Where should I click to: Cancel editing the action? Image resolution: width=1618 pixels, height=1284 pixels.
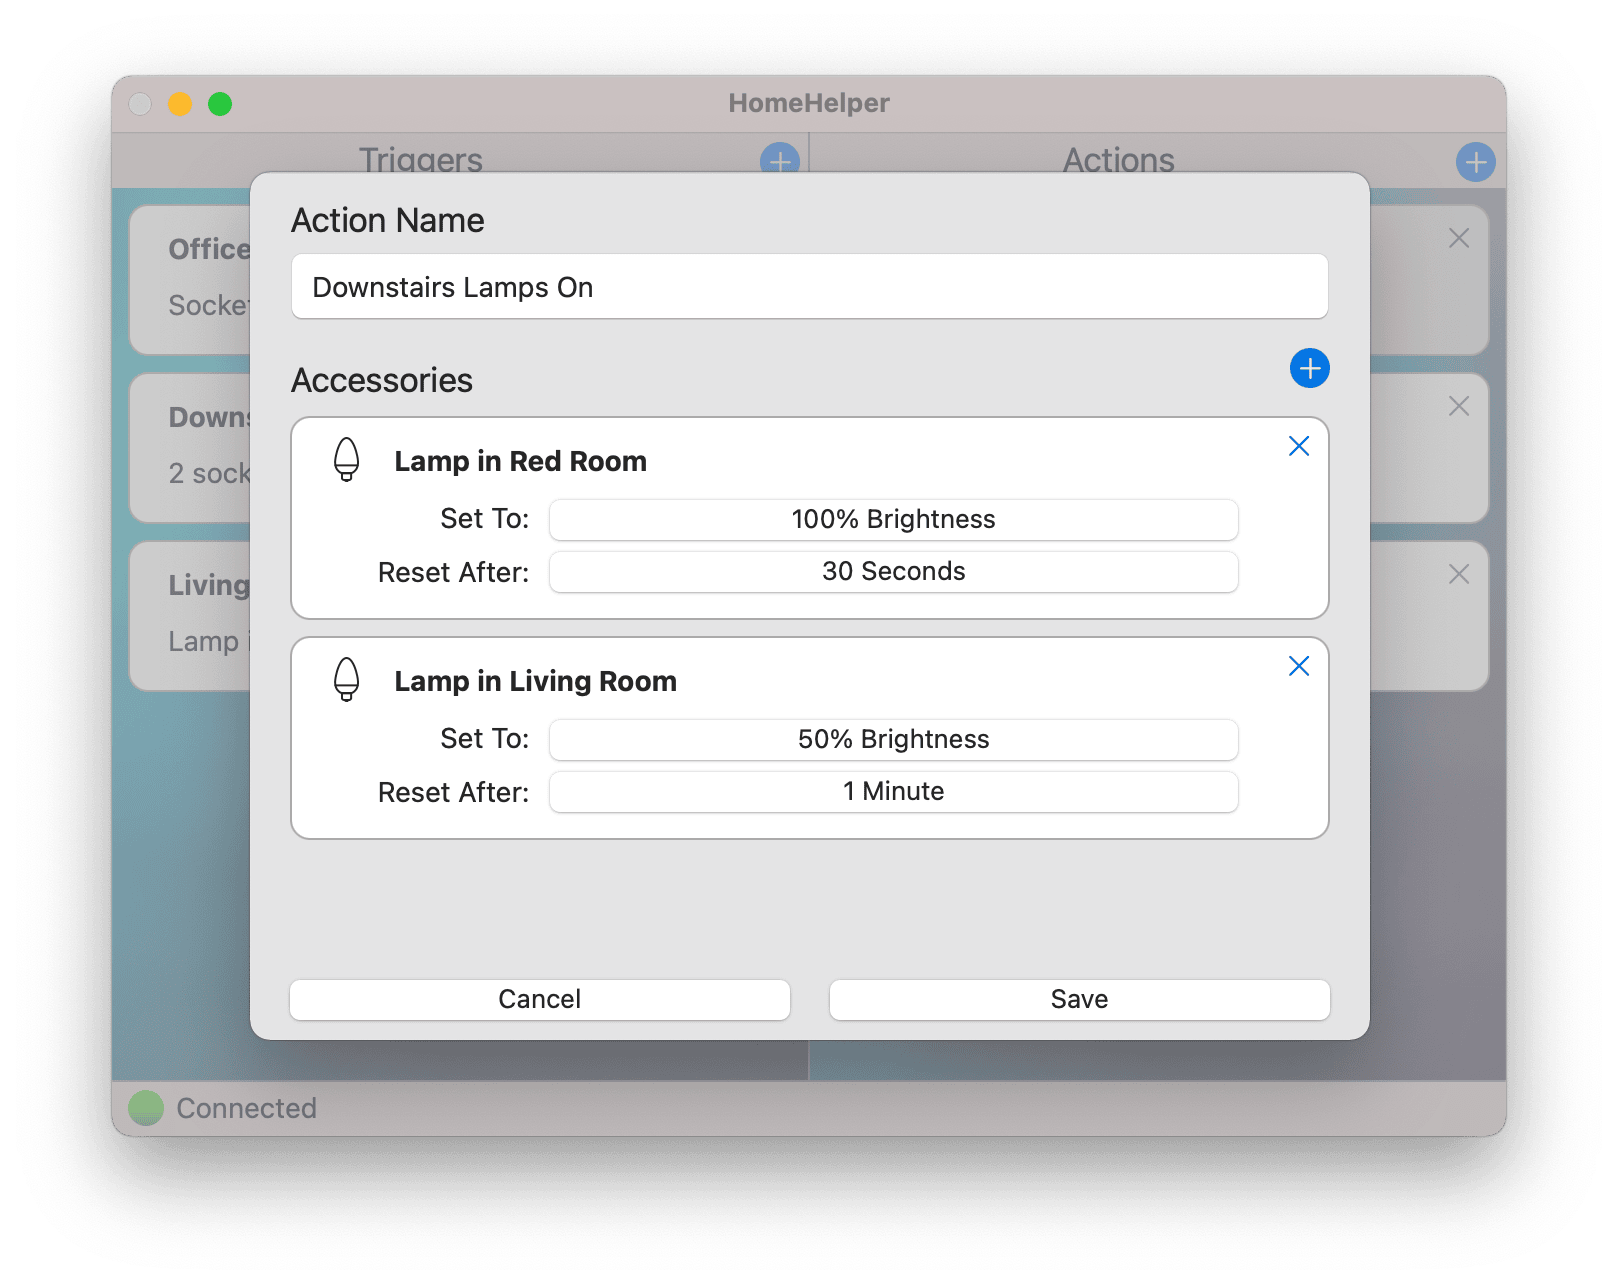tap(539, 998)
